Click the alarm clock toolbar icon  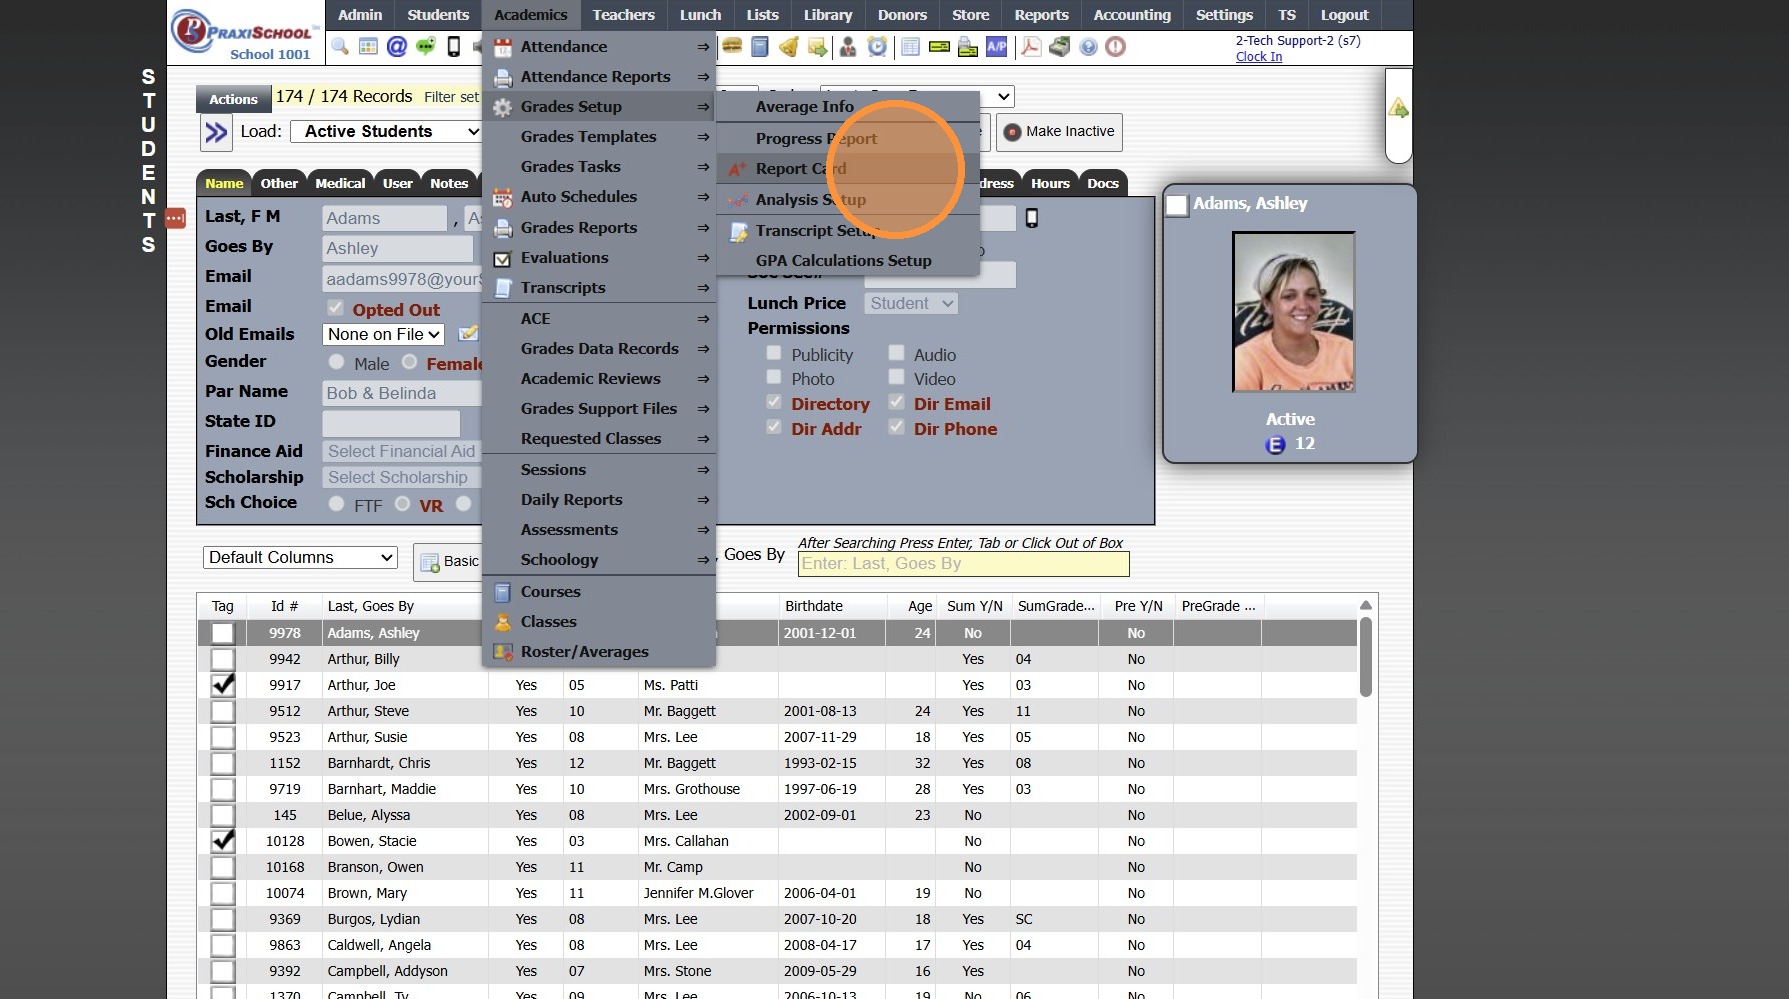877,46
